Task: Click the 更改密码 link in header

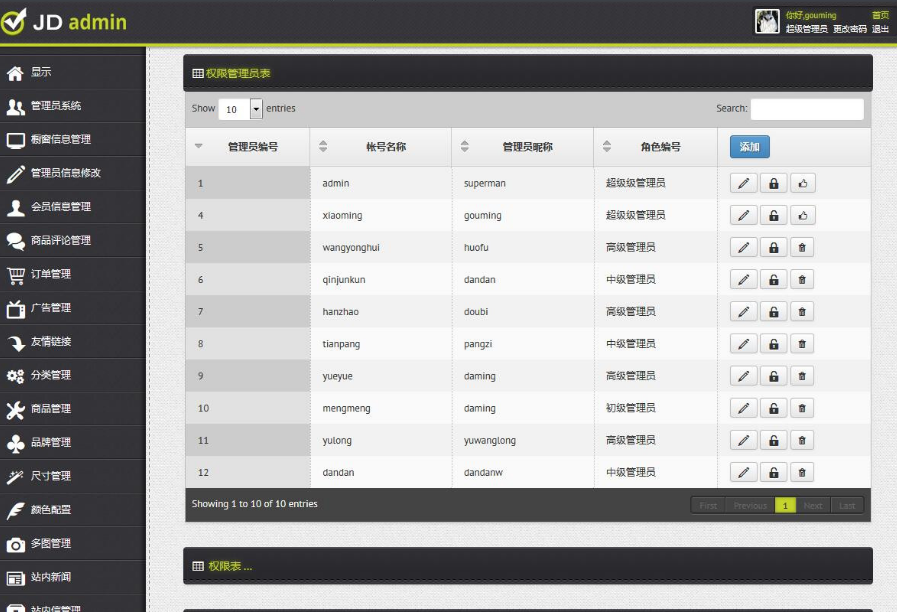Action: tap(850, 29)
